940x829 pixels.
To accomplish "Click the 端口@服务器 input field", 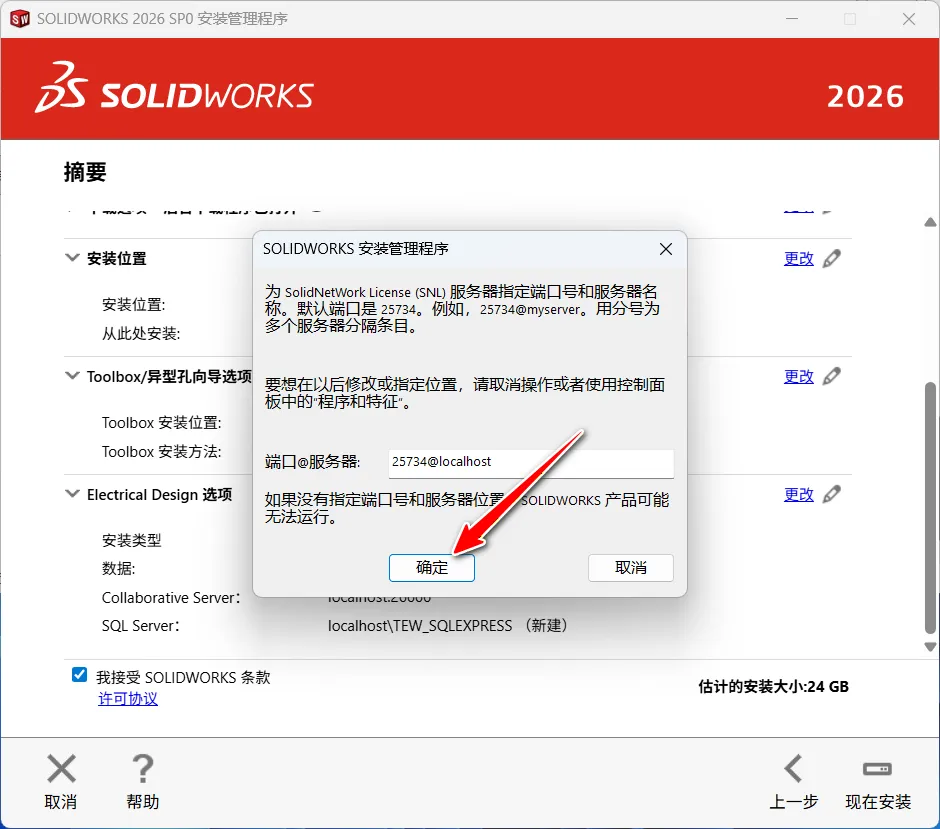I will click(x=531, y=463).
